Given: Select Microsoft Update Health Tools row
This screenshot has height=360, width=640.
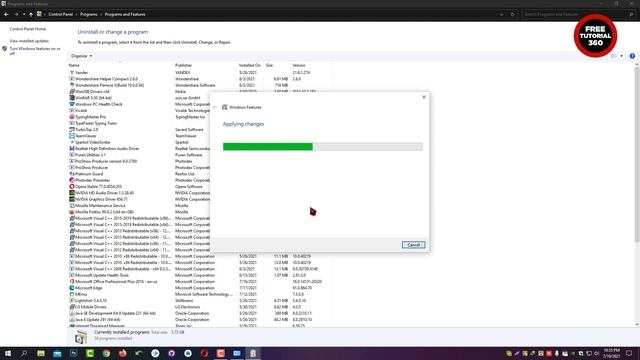Looking at the screenshot, I should pyautogui.click(x=200, y=275).
